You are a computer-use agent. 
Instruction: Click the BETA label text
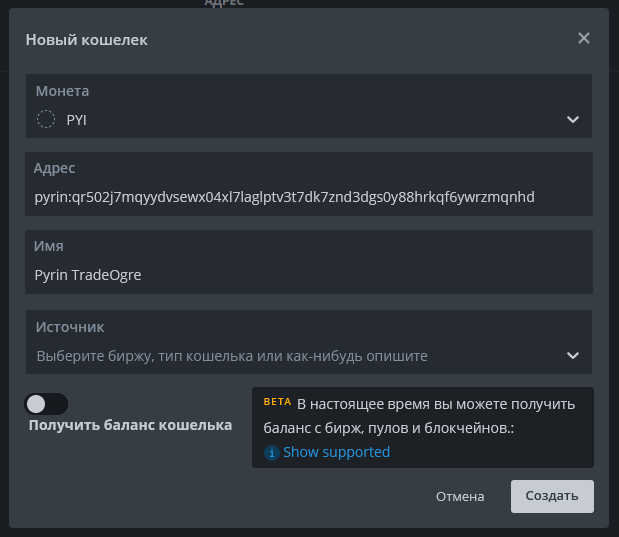pyautogui.click(x=277, y=402)
